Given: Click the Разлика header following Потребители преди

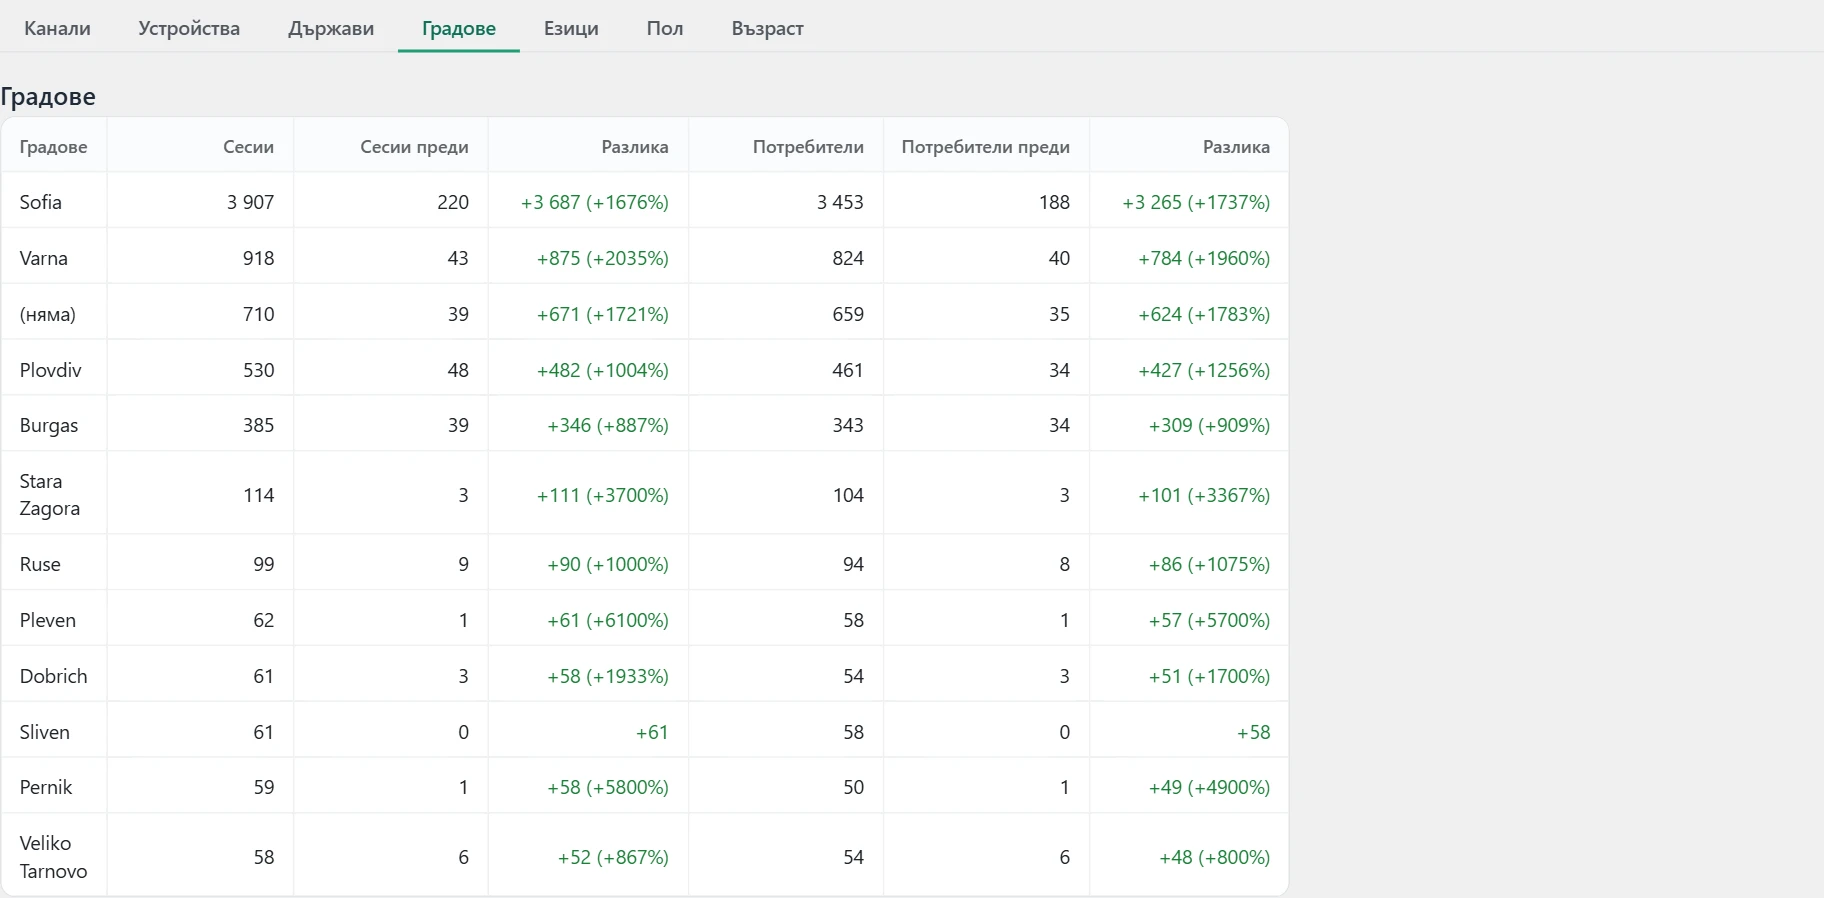Looking at the screenshot, I should [x=1236, y=147].
